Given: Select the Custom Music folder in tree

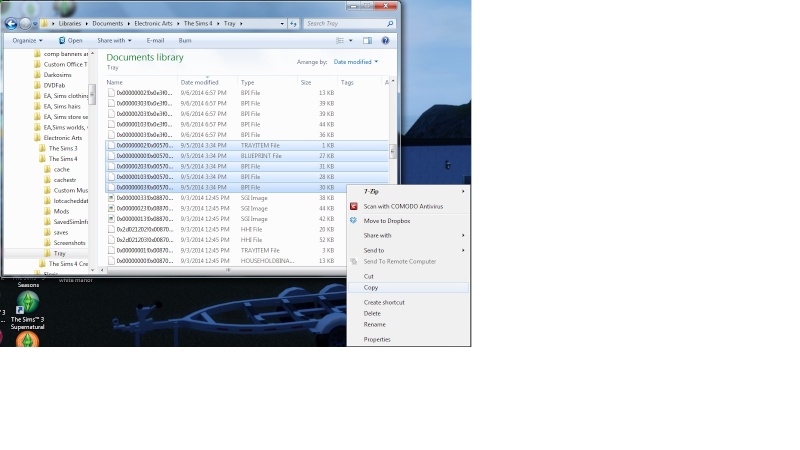Looking at the screenshot, I should click(70, 190).
